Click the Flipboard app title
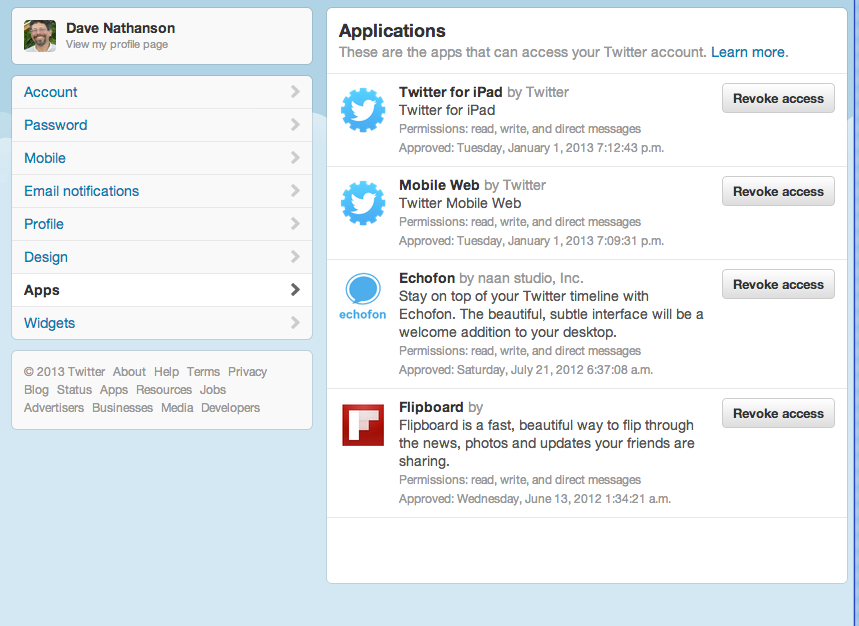Viewport: 859px width, 626px height. (x=431, y=407)
